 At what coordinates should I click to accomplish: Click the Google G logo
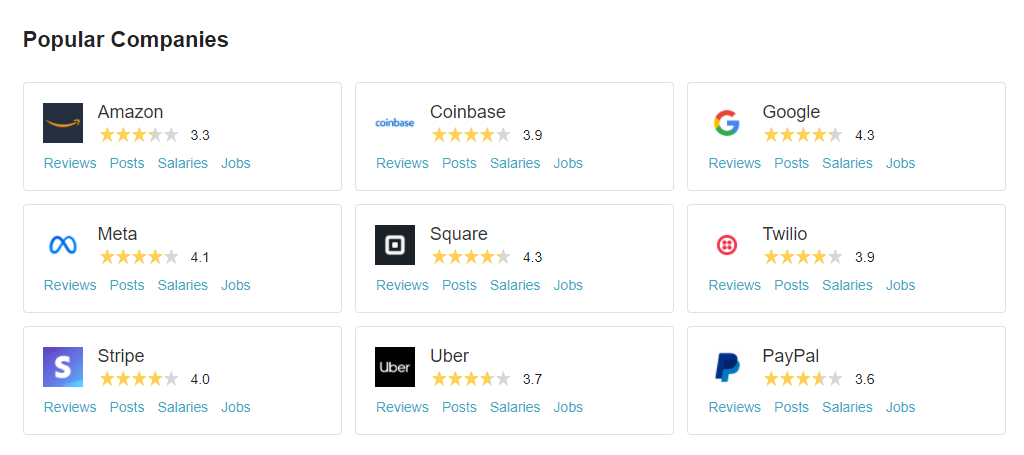[727, 123]
